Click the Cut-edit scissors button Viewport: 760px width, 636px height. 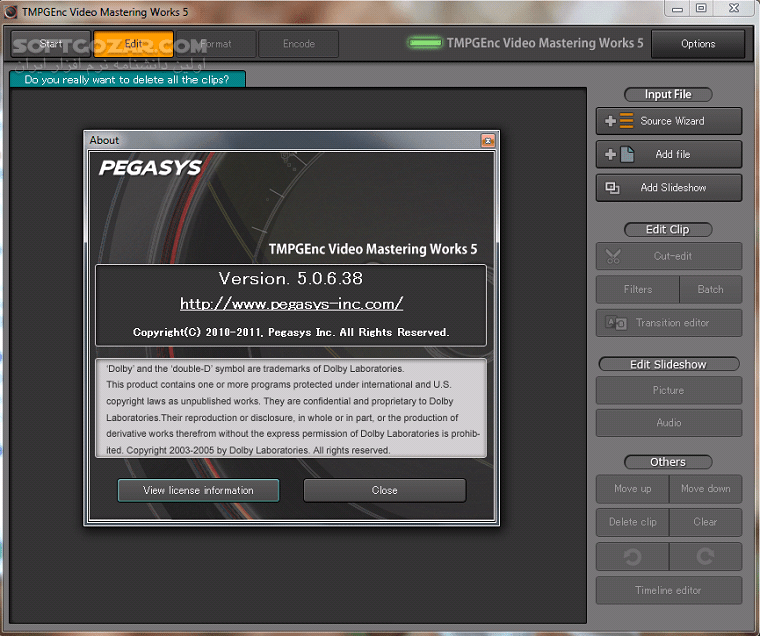tap(668, 256)
